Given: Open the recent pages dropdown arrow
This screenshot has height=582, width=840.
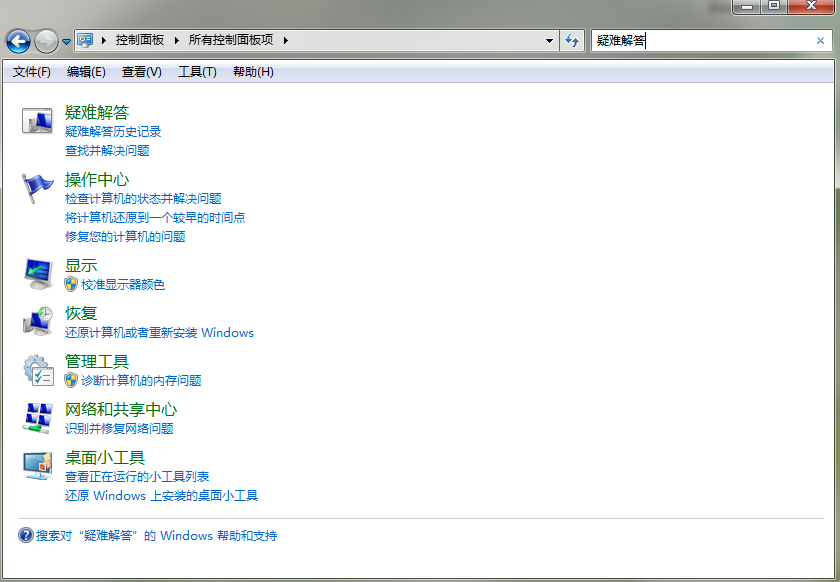Looking at the screenshot, I should [x=66, y=41].
